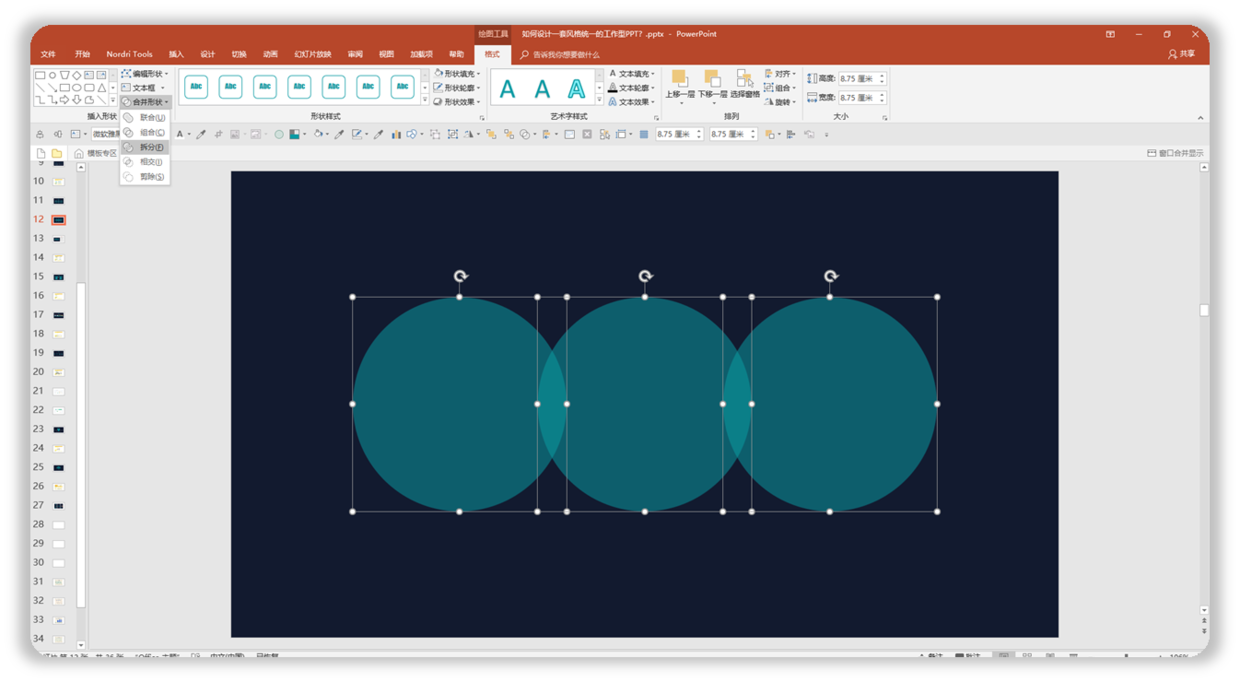This screenshot has height=682, width=1240.
Task: Select 联合 (Union) in the merge shapes menu
Action: [145, 118]
